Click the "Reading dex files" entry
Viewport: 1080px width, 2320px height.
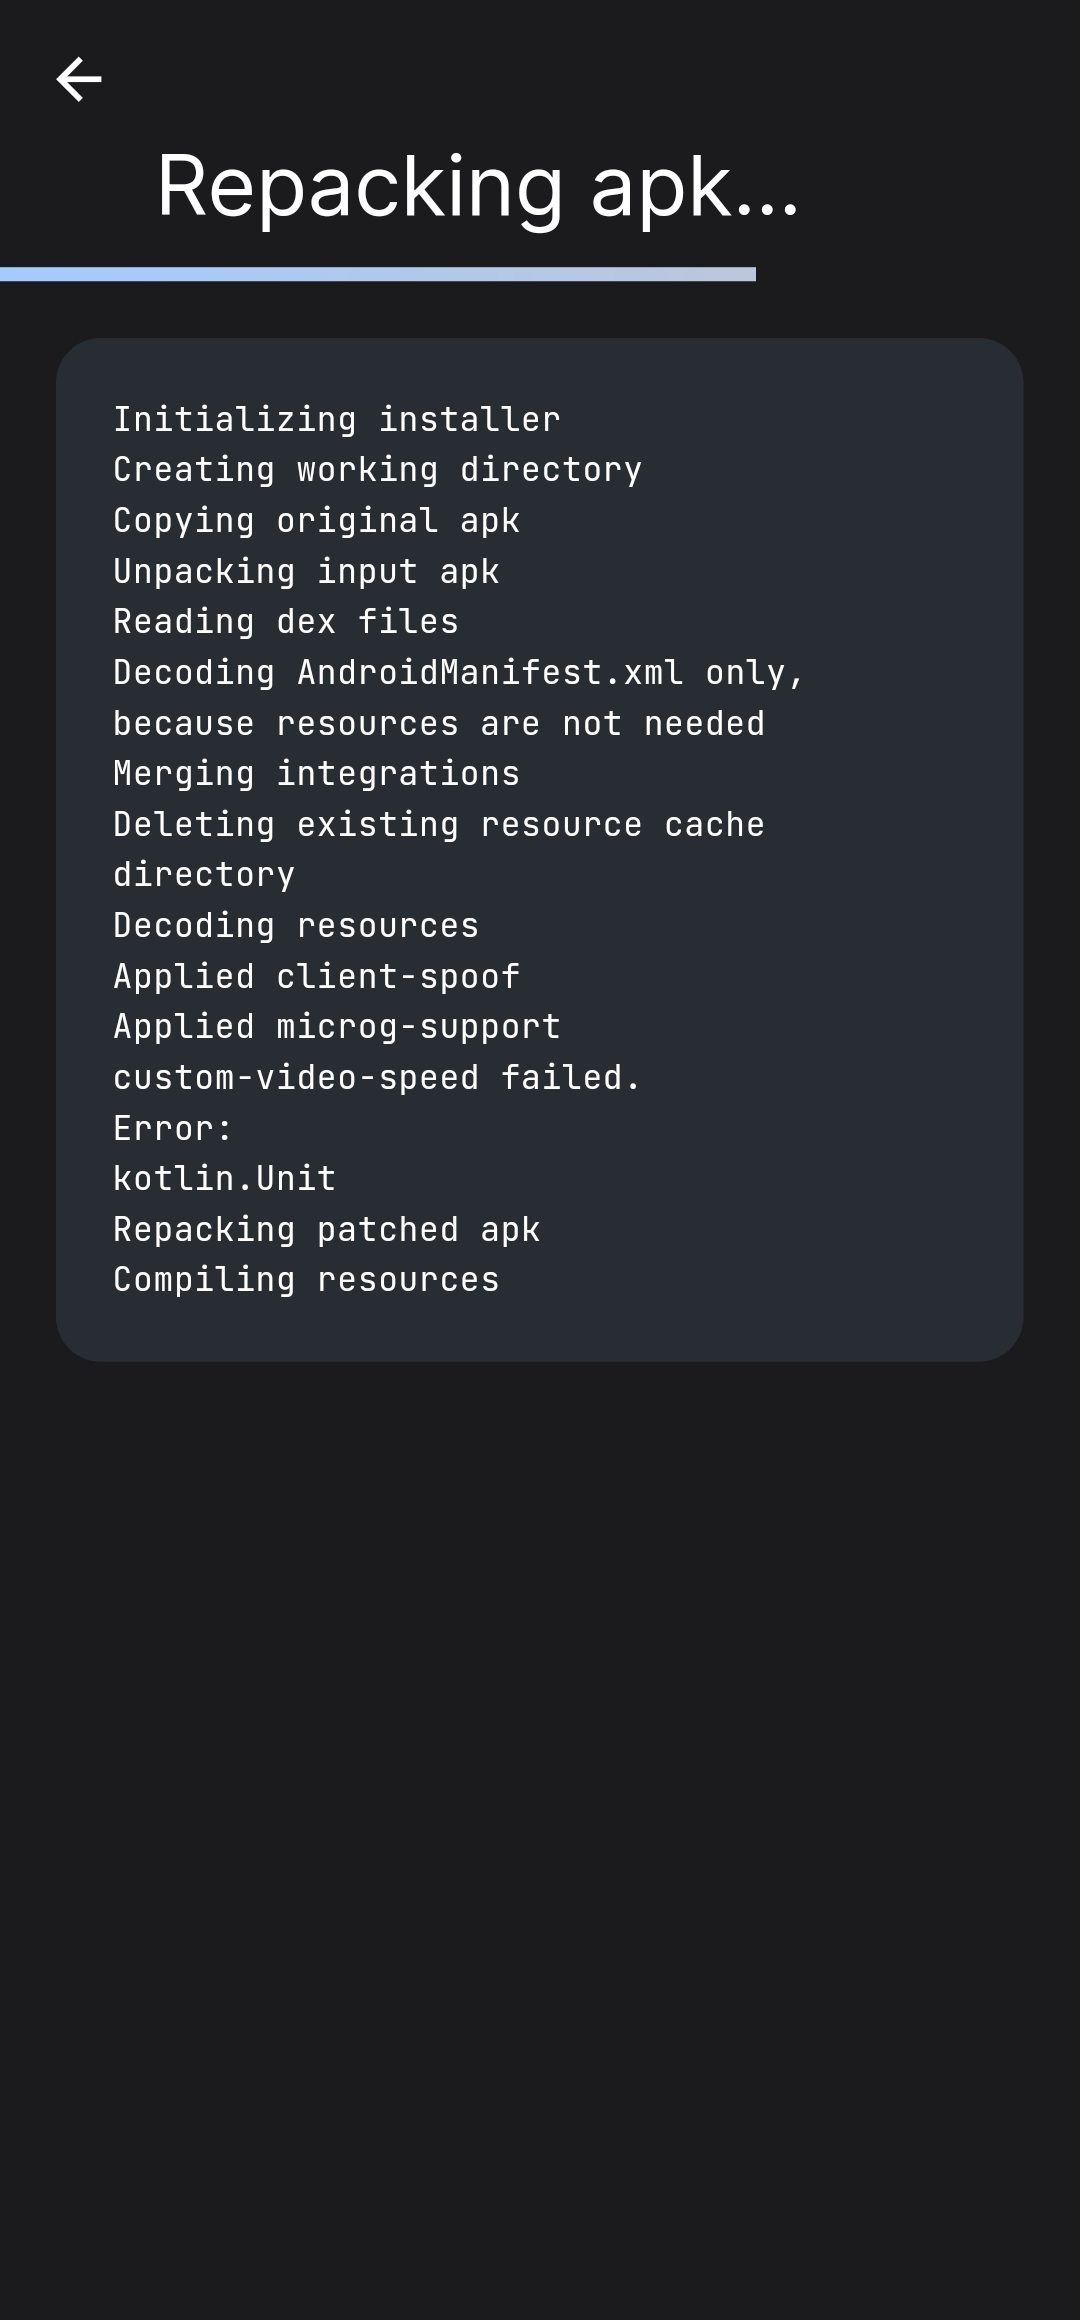pyautogui.click(x=286, y=622)
